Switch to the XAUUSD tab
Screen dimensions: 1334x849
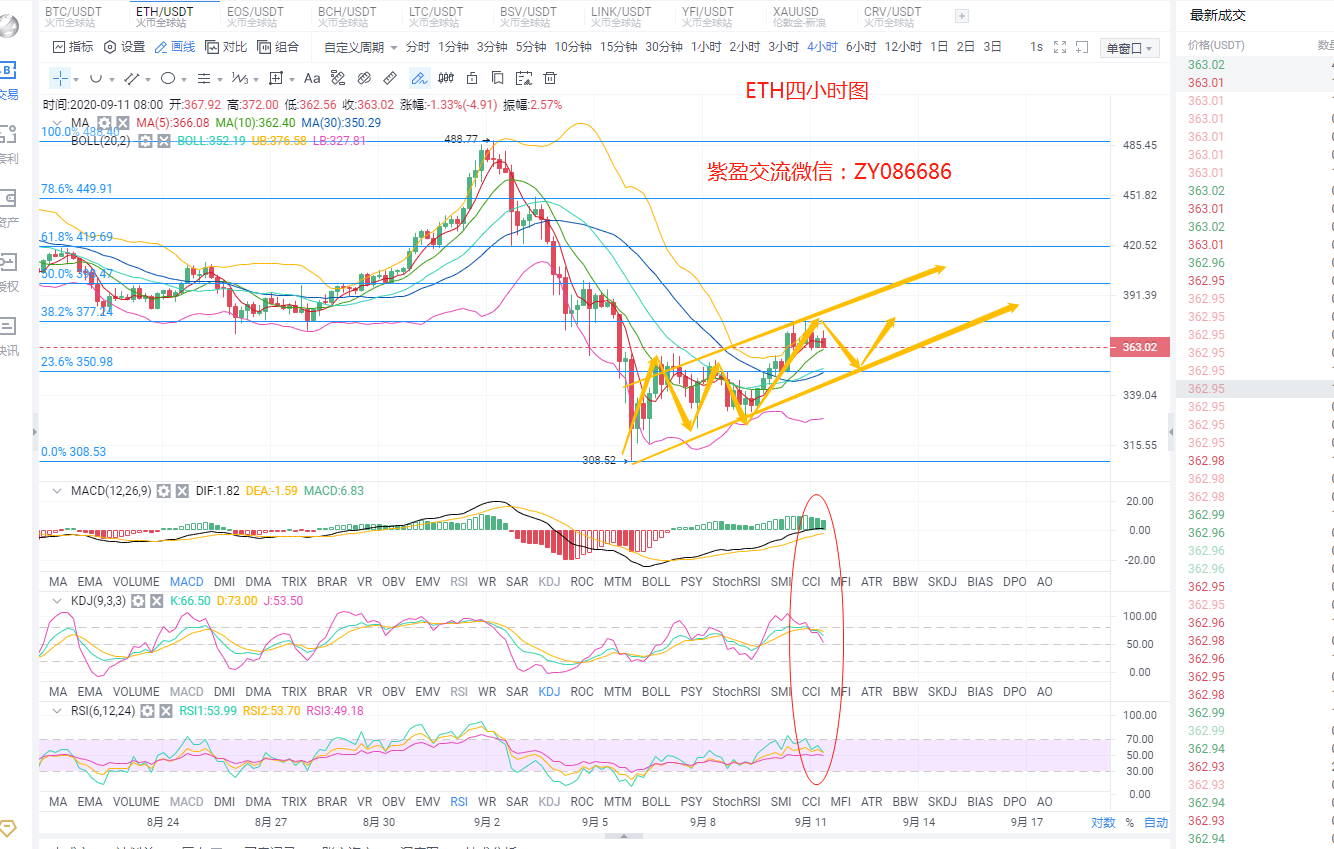(x=797, y=15)
